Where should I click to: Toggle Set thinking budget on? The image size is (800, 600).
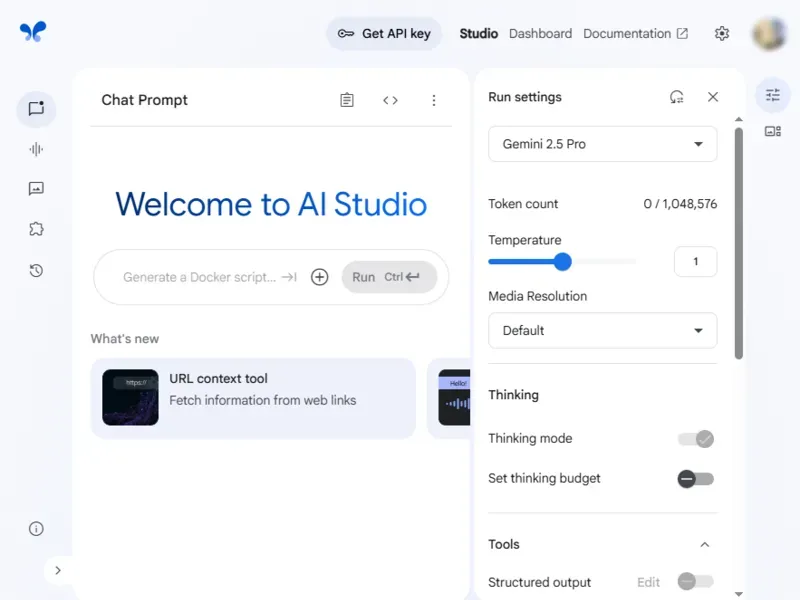coord(696,478)
